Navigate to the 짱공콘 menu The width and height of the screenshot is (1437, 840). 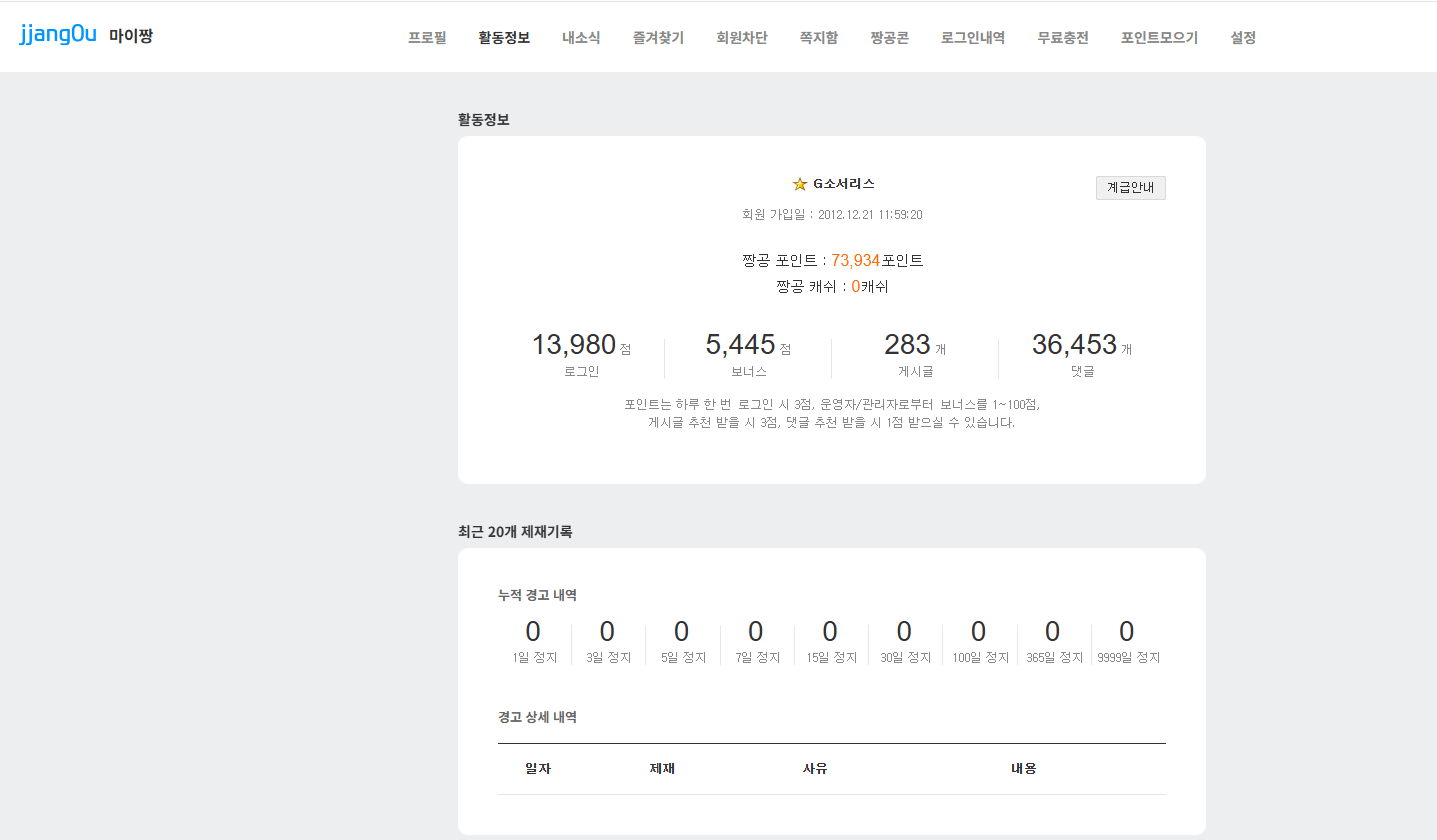coord(890,38)
